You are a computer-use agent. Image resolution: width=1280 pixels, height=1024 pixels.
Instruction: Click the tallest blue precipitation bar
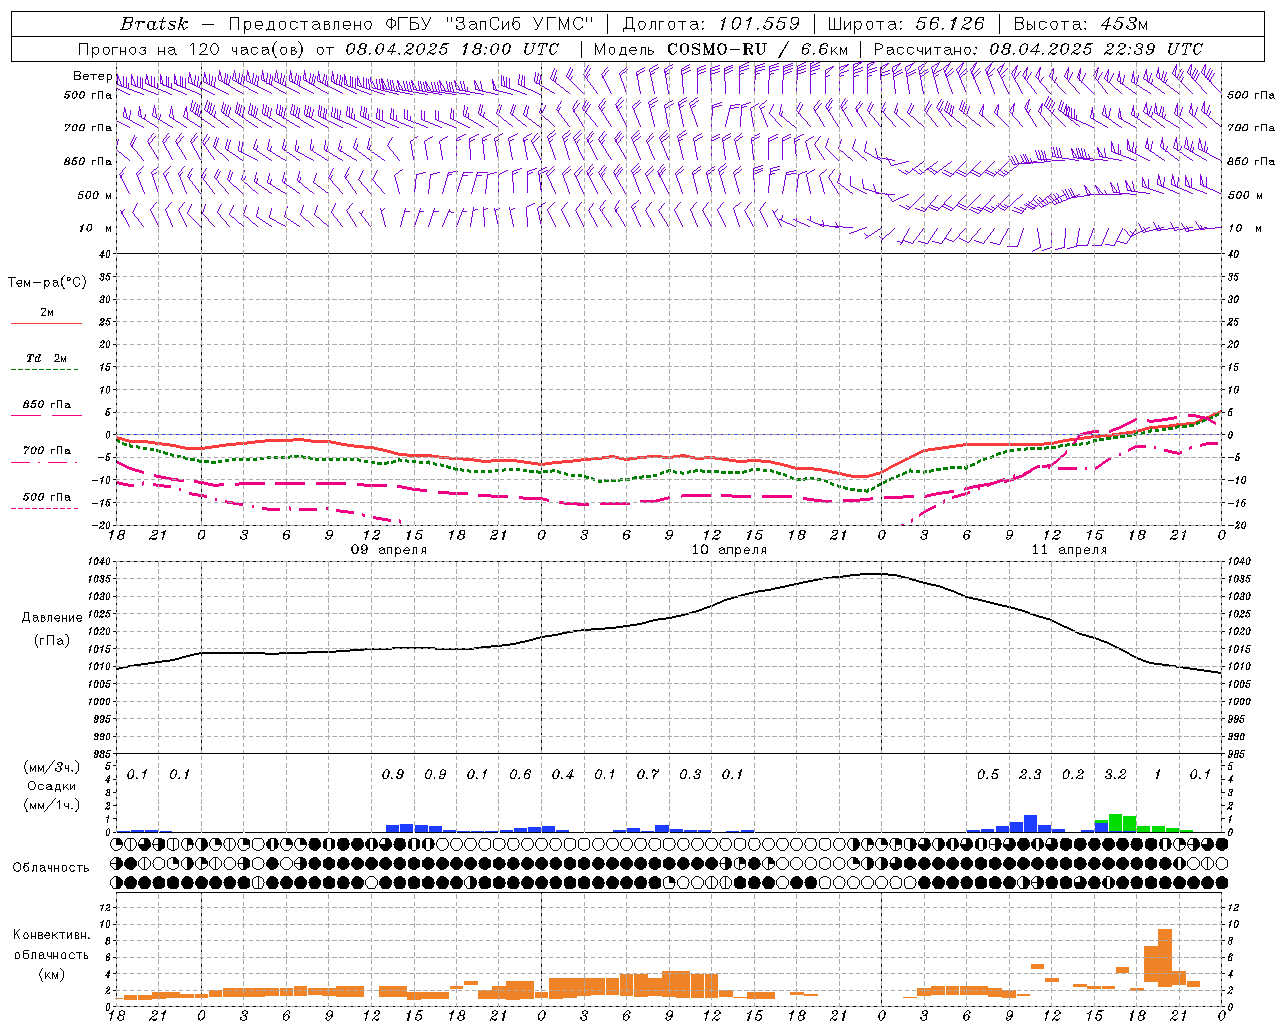pos(1030,824)
